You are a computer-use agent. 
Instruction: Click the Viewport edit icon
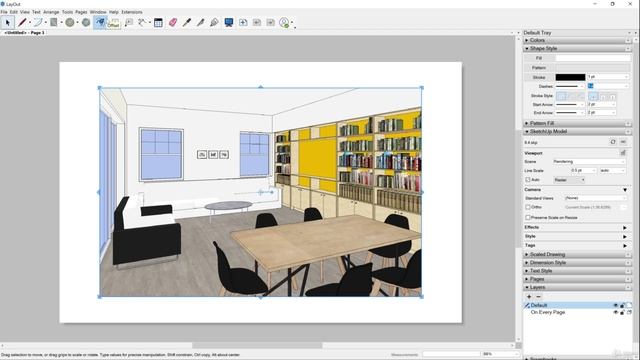click(623, 153)
